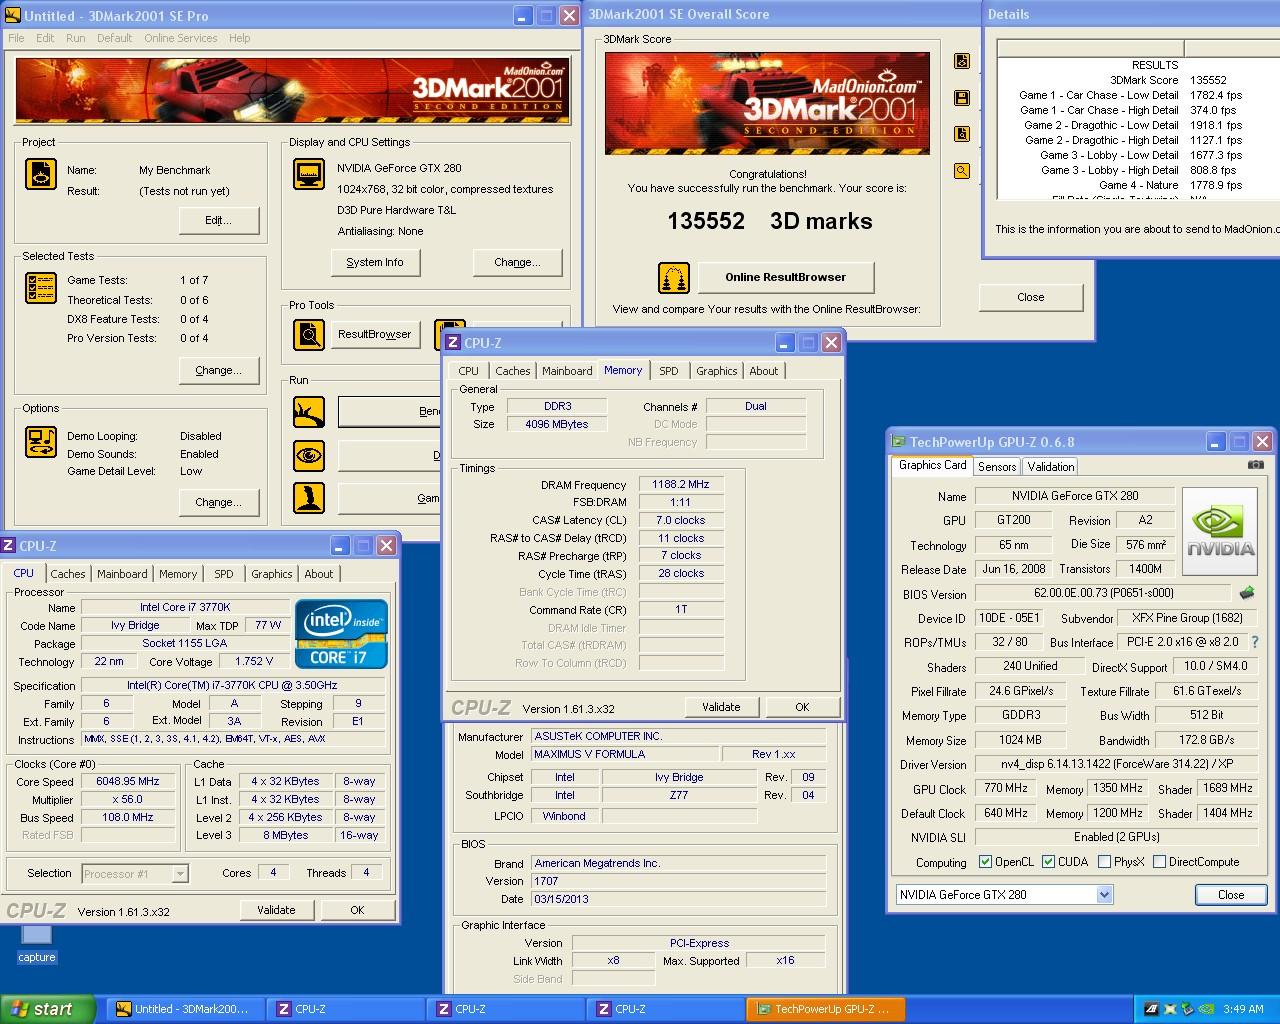Click Validate in CPU-Z Memory window
The image size is (1280, 1024).
pyautogui.click(x=721, y=707)
